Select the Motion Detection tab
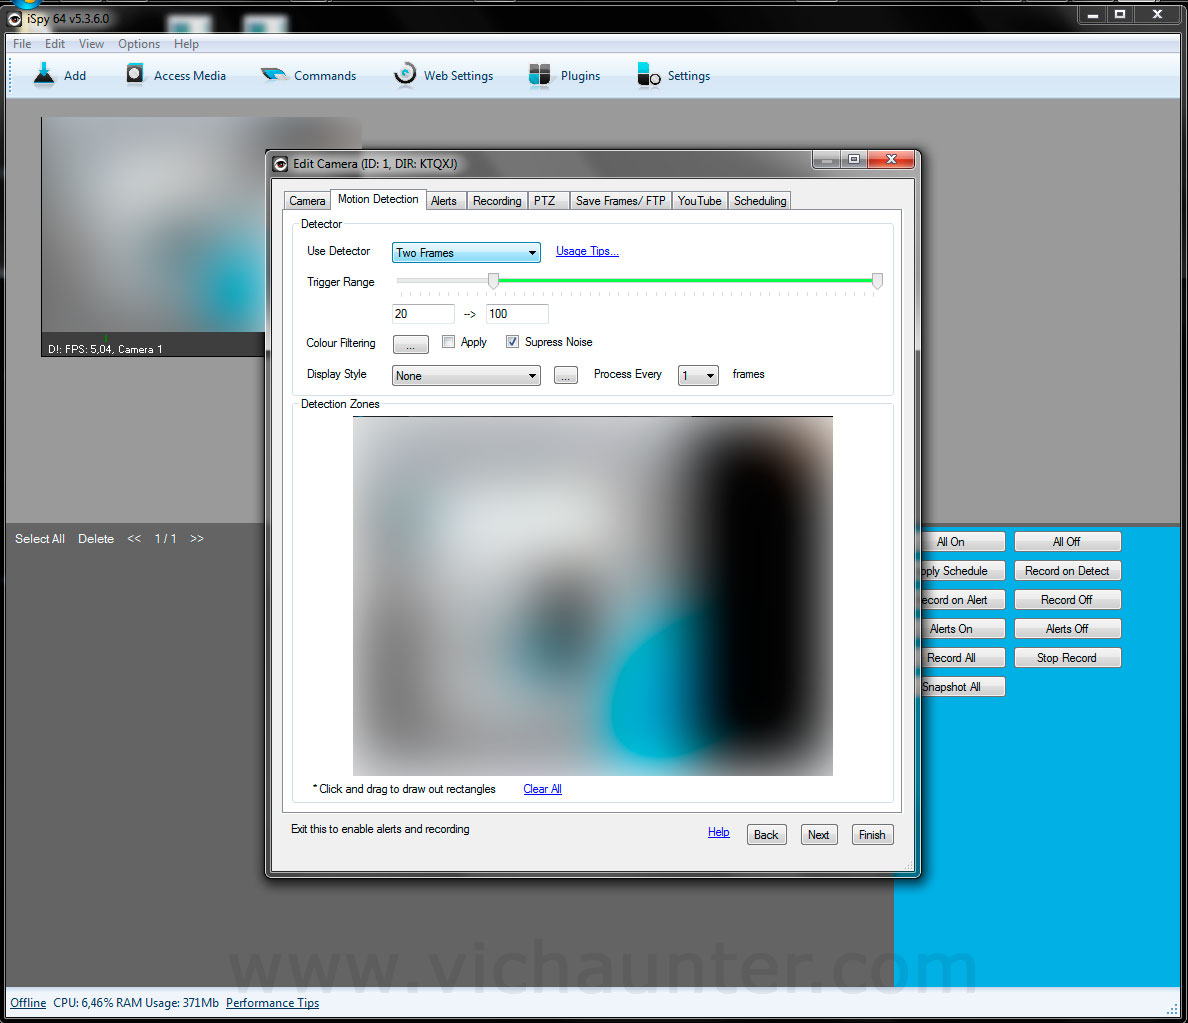The width and height of the screenshot is (1188, 1023). click(378, 199)
